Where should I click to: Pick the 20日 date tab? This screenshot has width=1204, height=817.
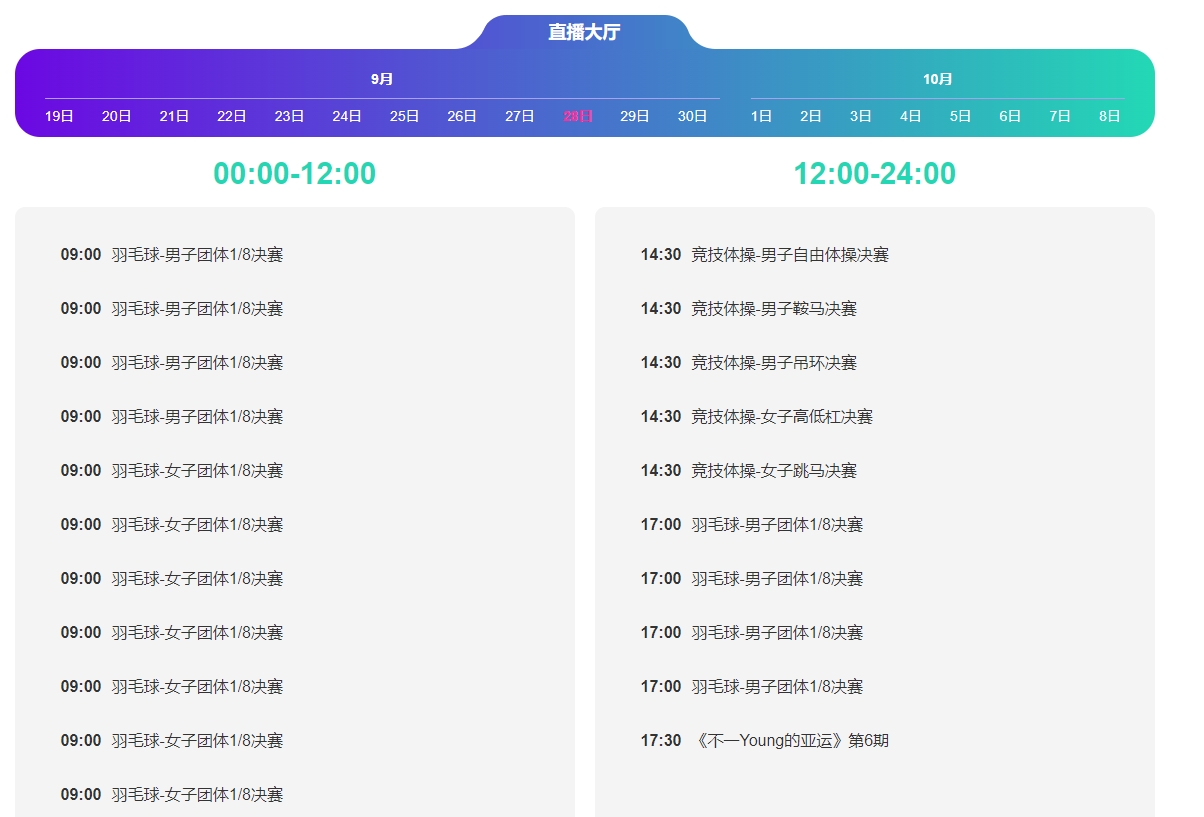pyautogui.click(x=117, y=116)
